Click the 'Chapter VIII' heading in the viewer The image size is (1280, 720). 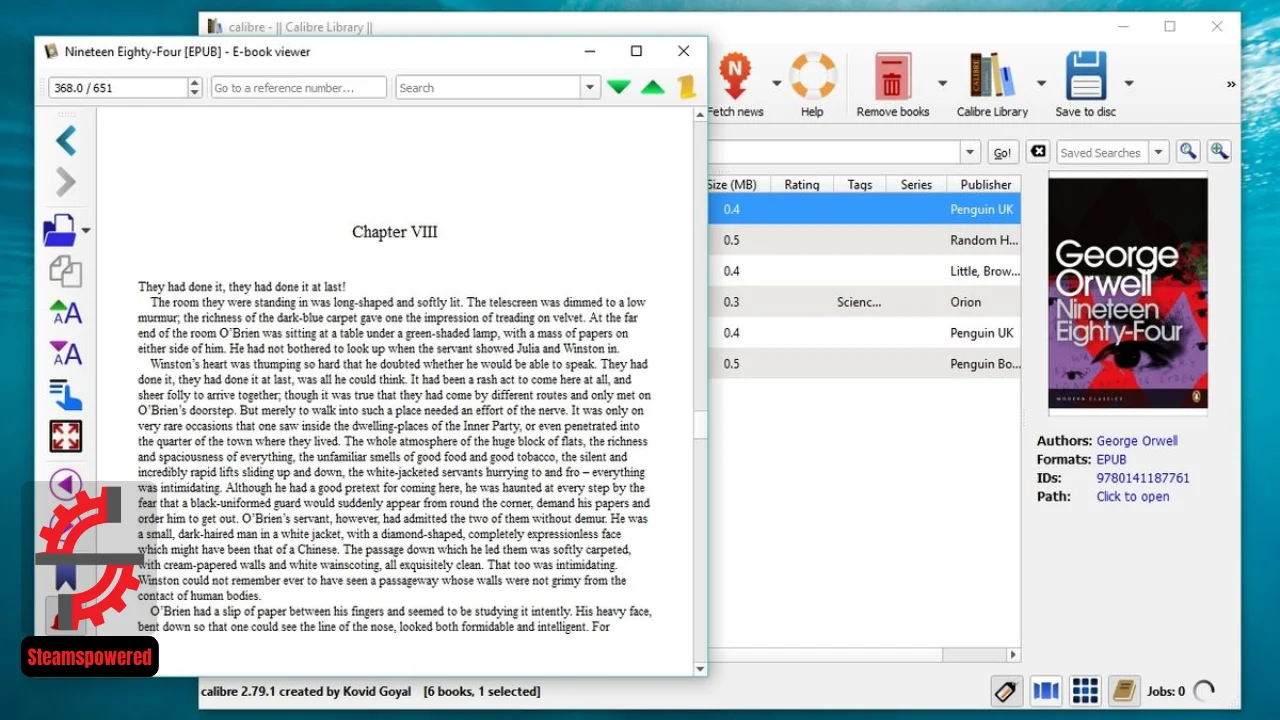pyautogui.click(x=395, y=232)
